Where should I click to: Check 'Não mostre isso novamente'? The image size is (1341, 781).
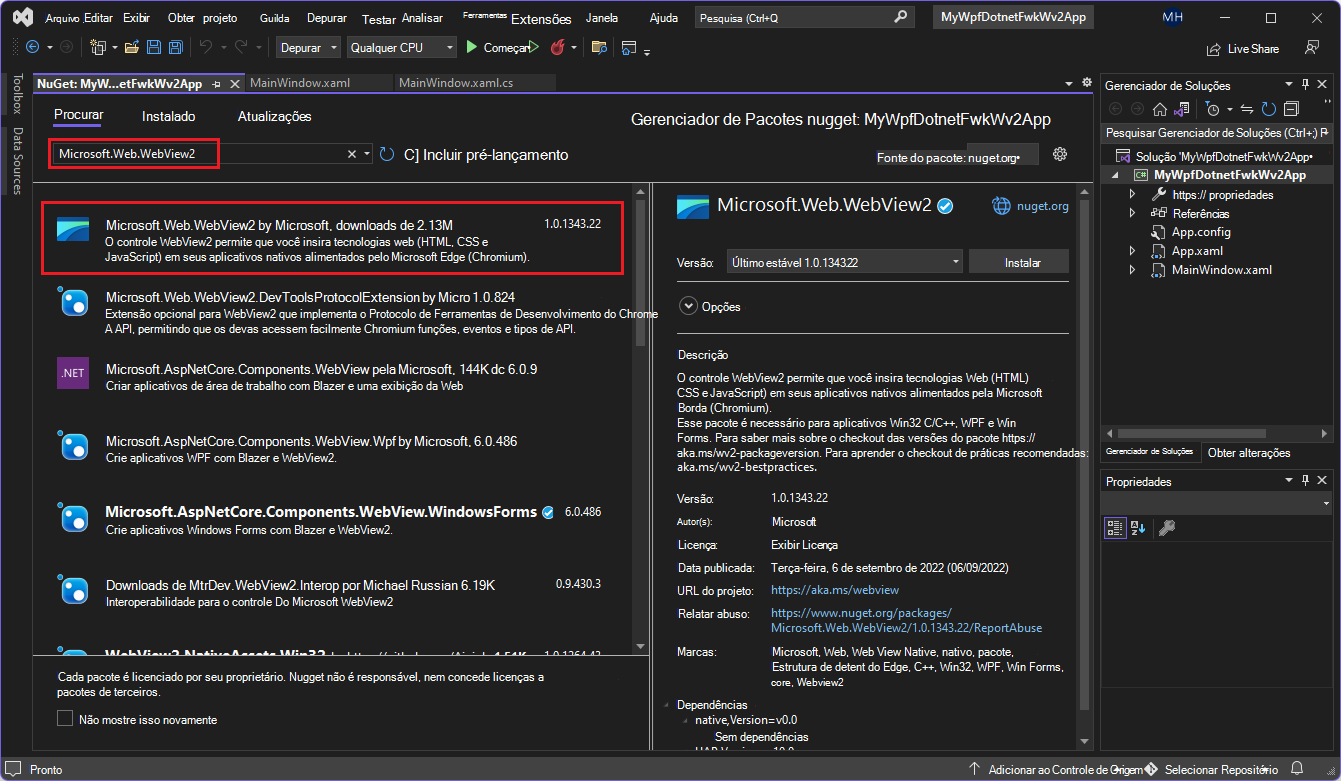pyautogui.click(x=65, y=719)
